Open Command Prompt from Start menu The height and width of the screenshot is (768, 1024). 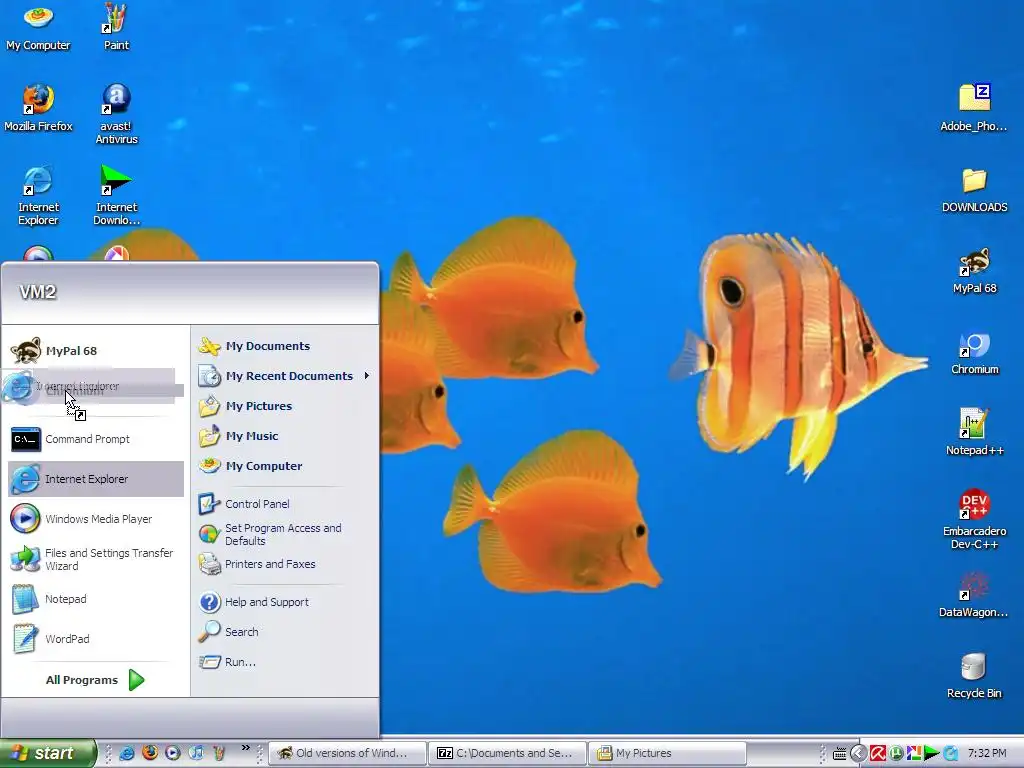pyautogui.click(x=96, y=439)
